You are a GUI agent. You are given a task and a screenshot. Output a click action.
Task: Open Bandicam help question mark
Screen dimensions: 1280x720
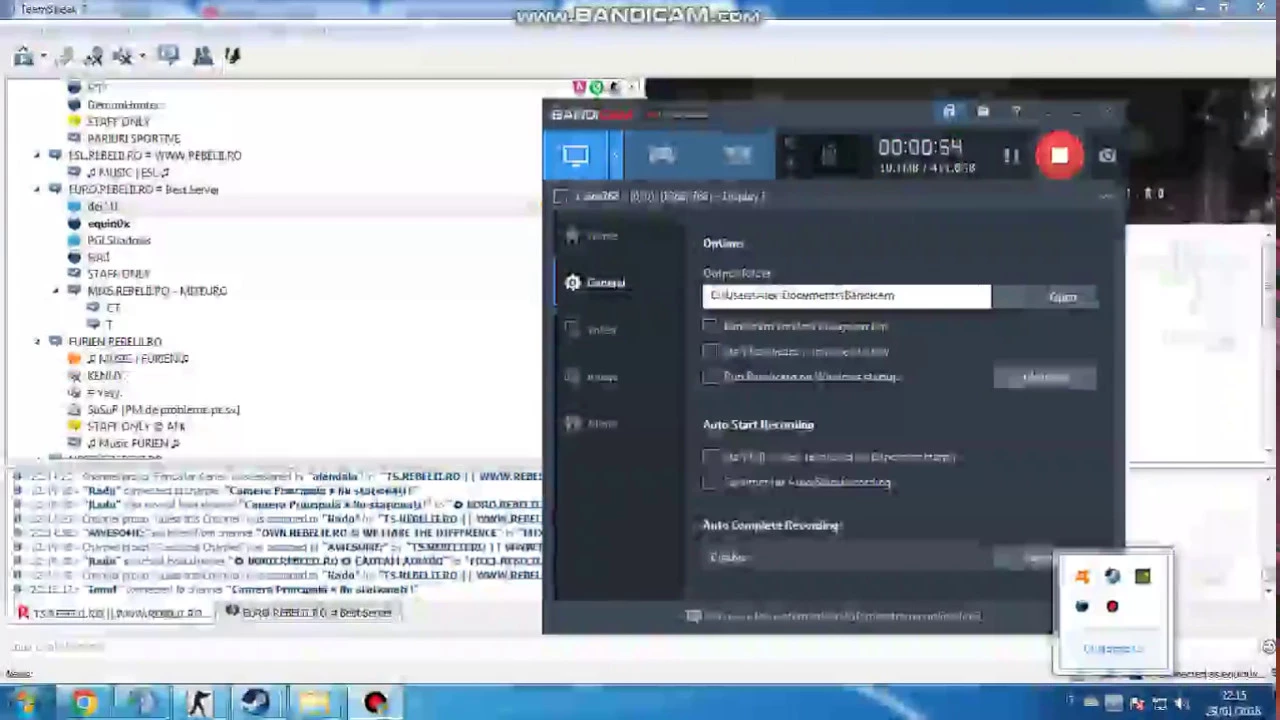(1016, 112)
